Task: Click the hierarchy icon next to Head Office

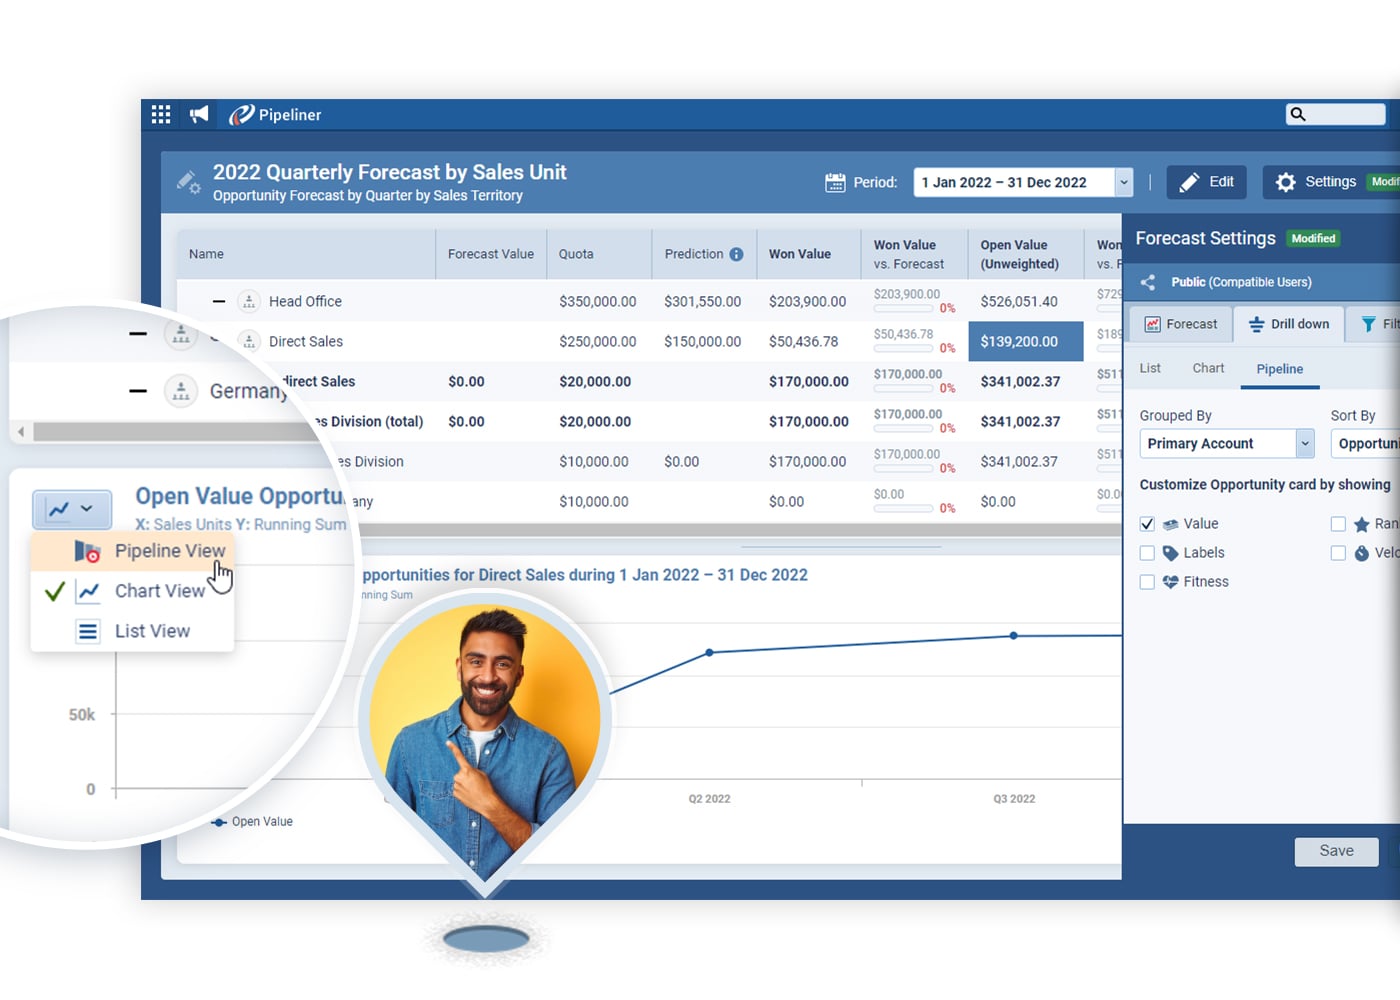Action: point(248,301)
